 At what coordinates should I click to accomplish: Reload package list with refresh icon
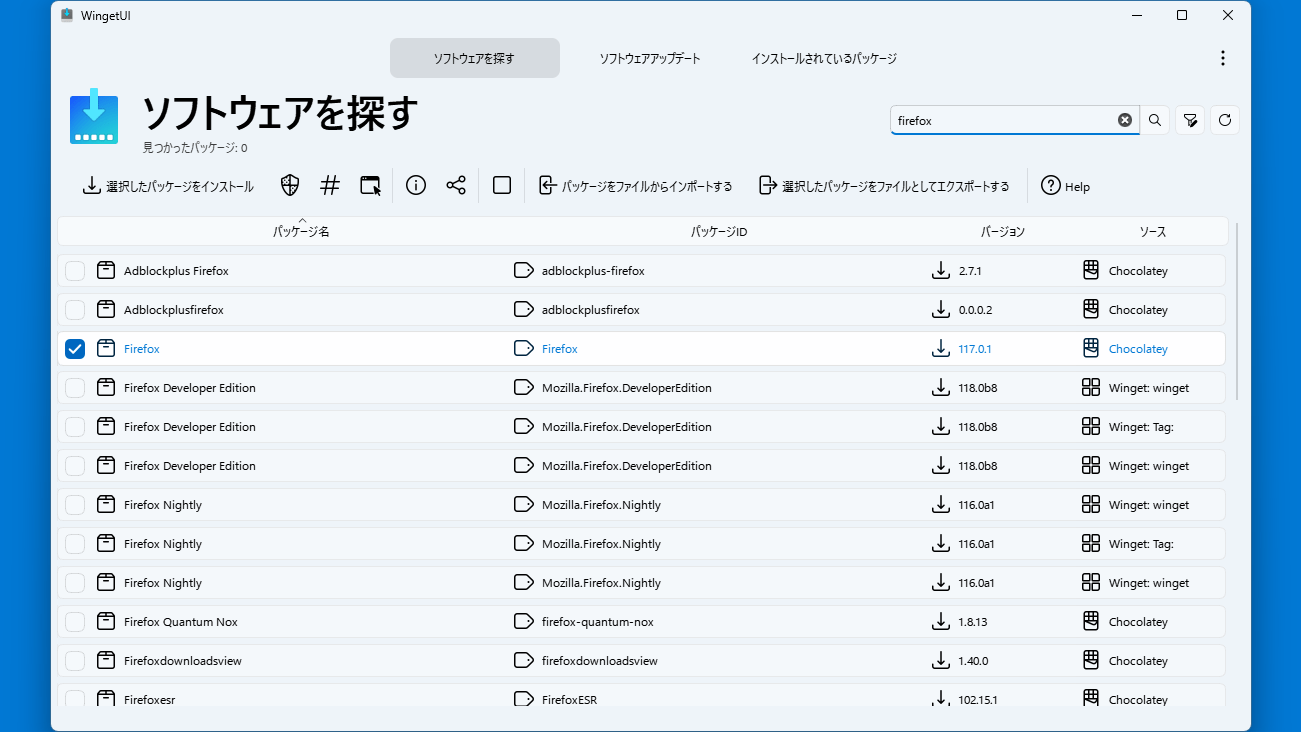tap(1225, 120)
